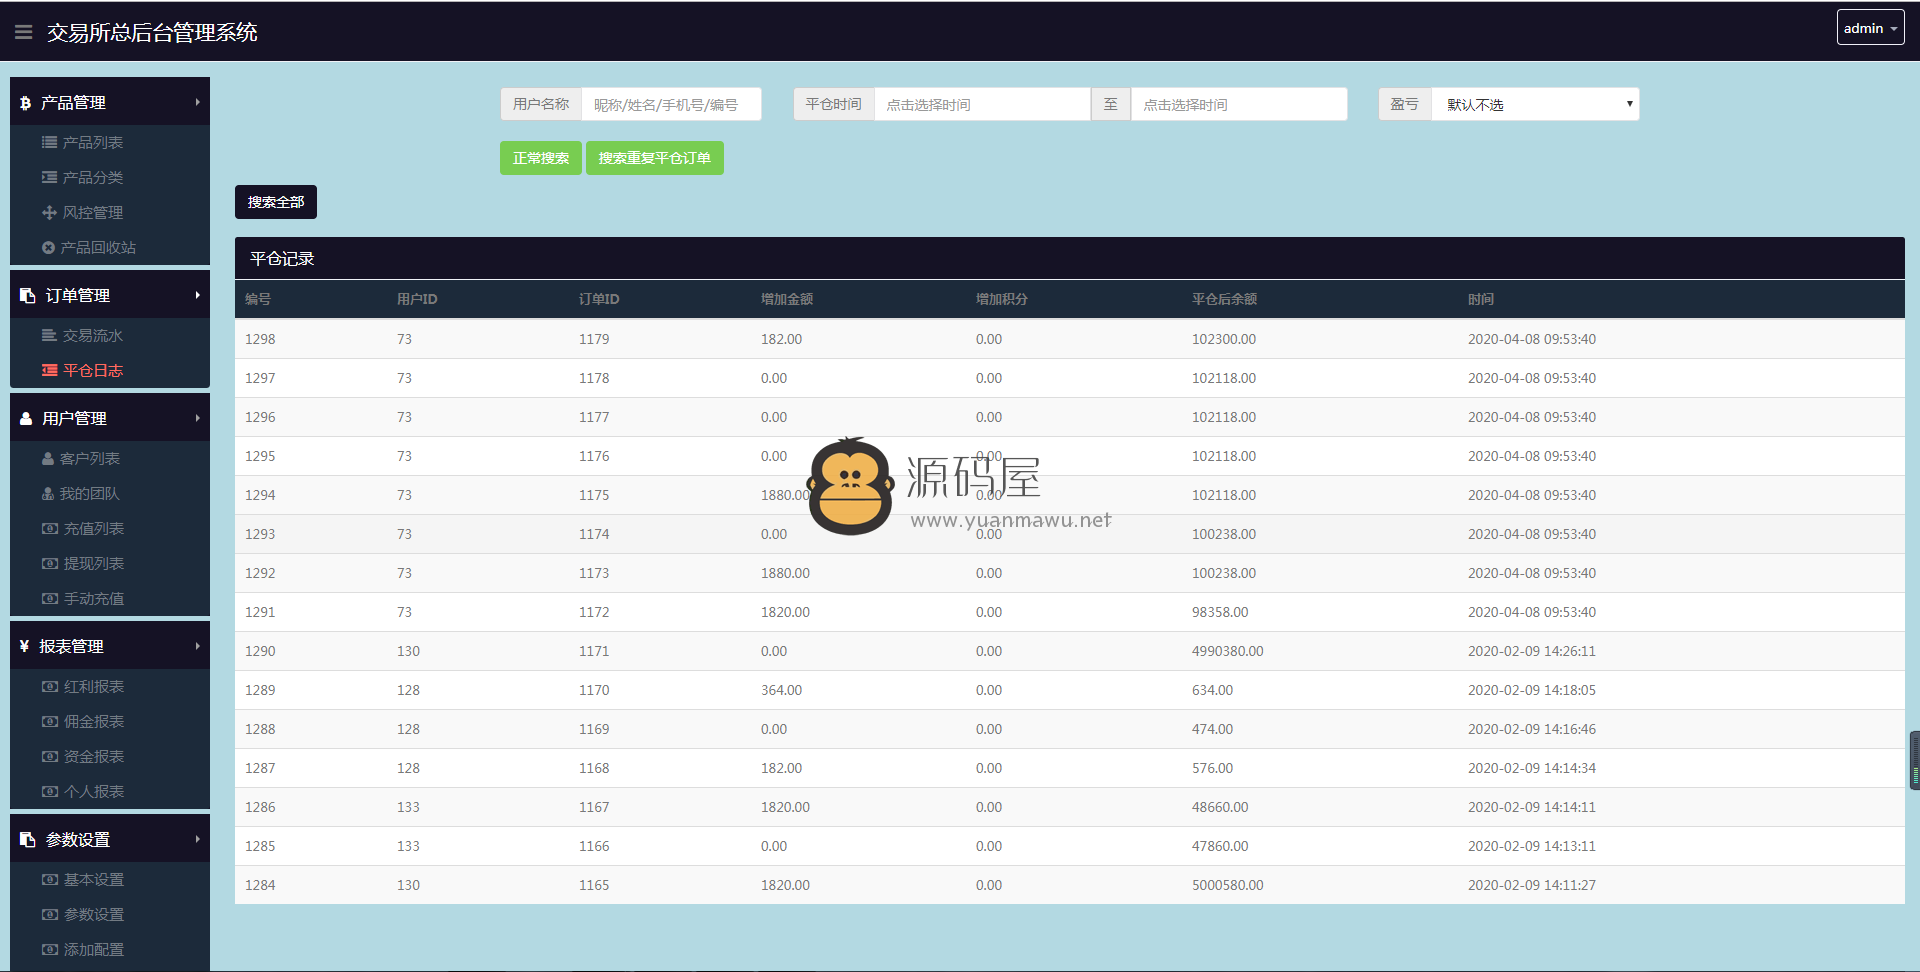The image size is (1920, 972).
Task: Click 搜索重复平仓订单 button
Action: 655,158
